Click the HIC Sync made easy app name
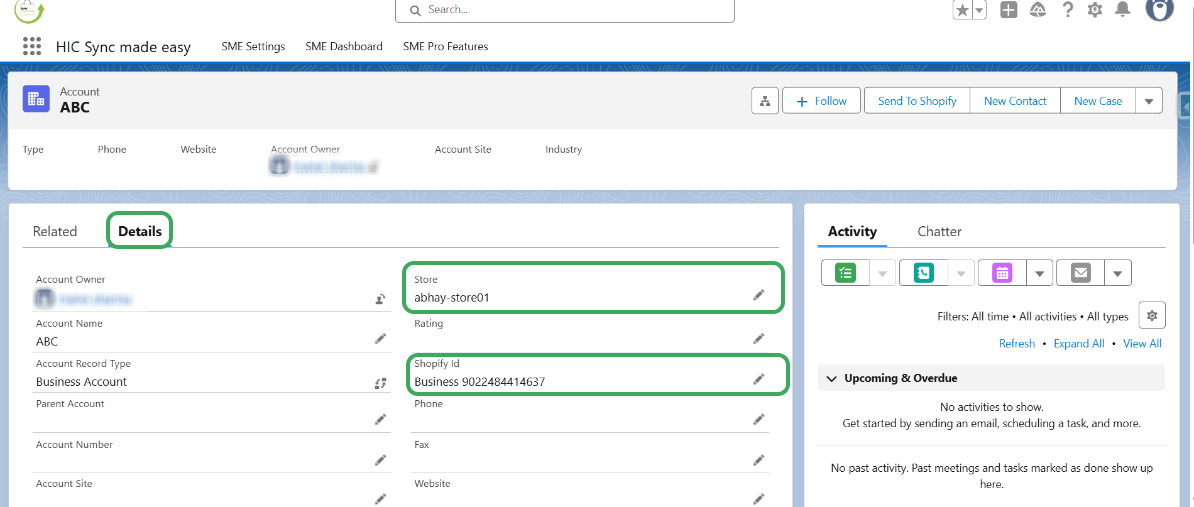The image size is (1194, 507). (x=123, y=47)
